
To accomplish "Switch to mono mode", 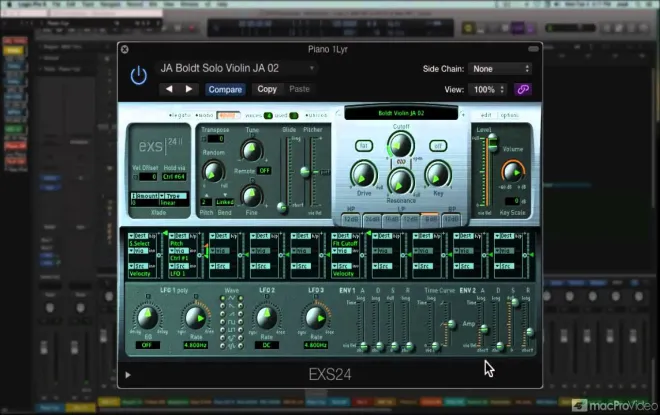I will 204,115.
